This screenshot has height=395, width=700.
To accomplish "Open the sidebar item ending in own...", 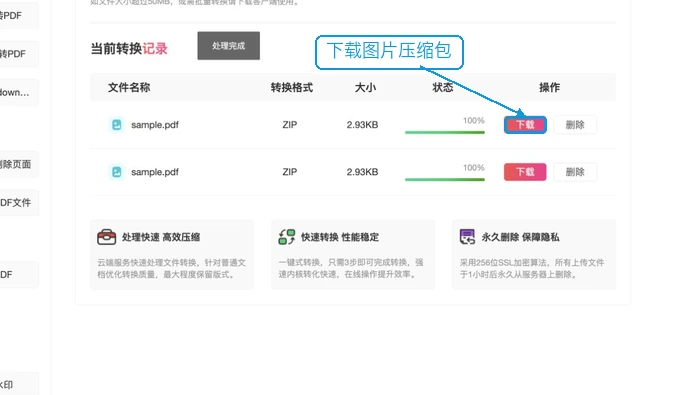I will tap(19, 92).
